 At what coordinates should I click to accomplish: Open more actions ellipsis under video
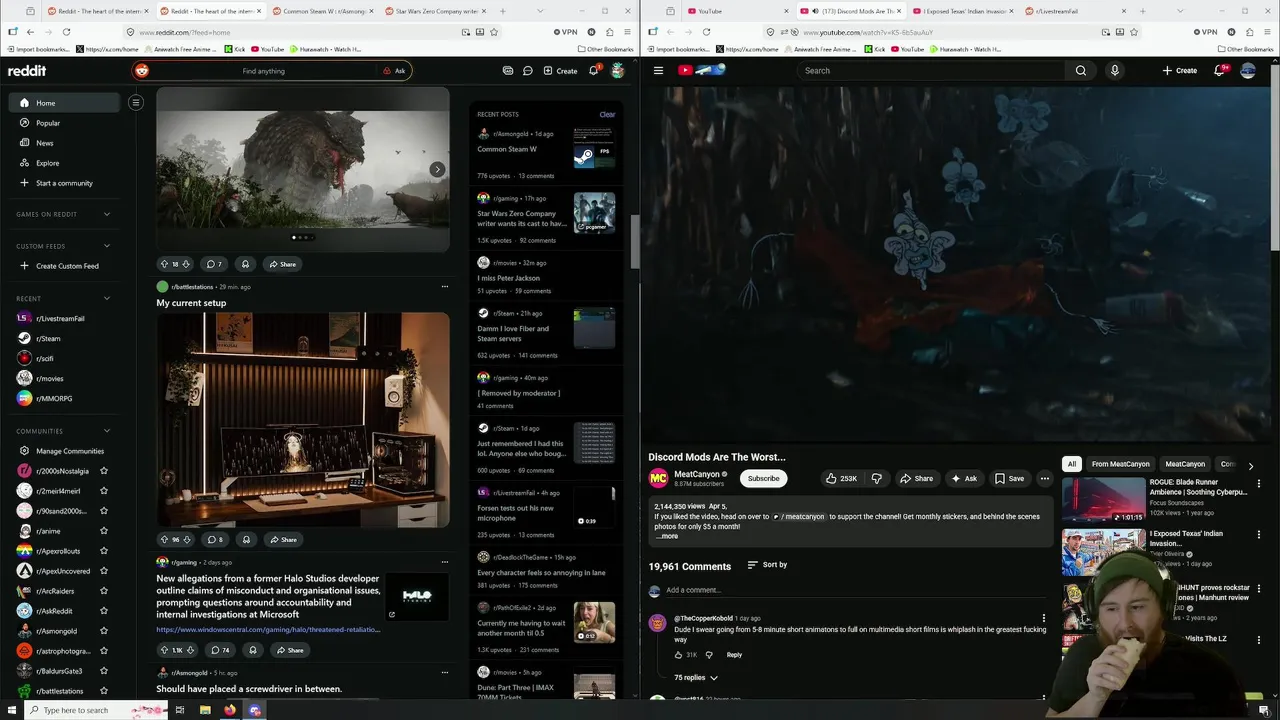pos(1045,478)
